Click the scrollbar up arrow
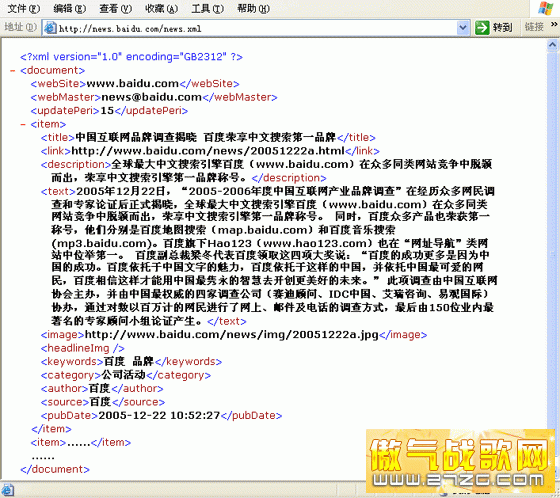This screenshot has width=560, height=498. pyautogui.click(x=552, y=45)
